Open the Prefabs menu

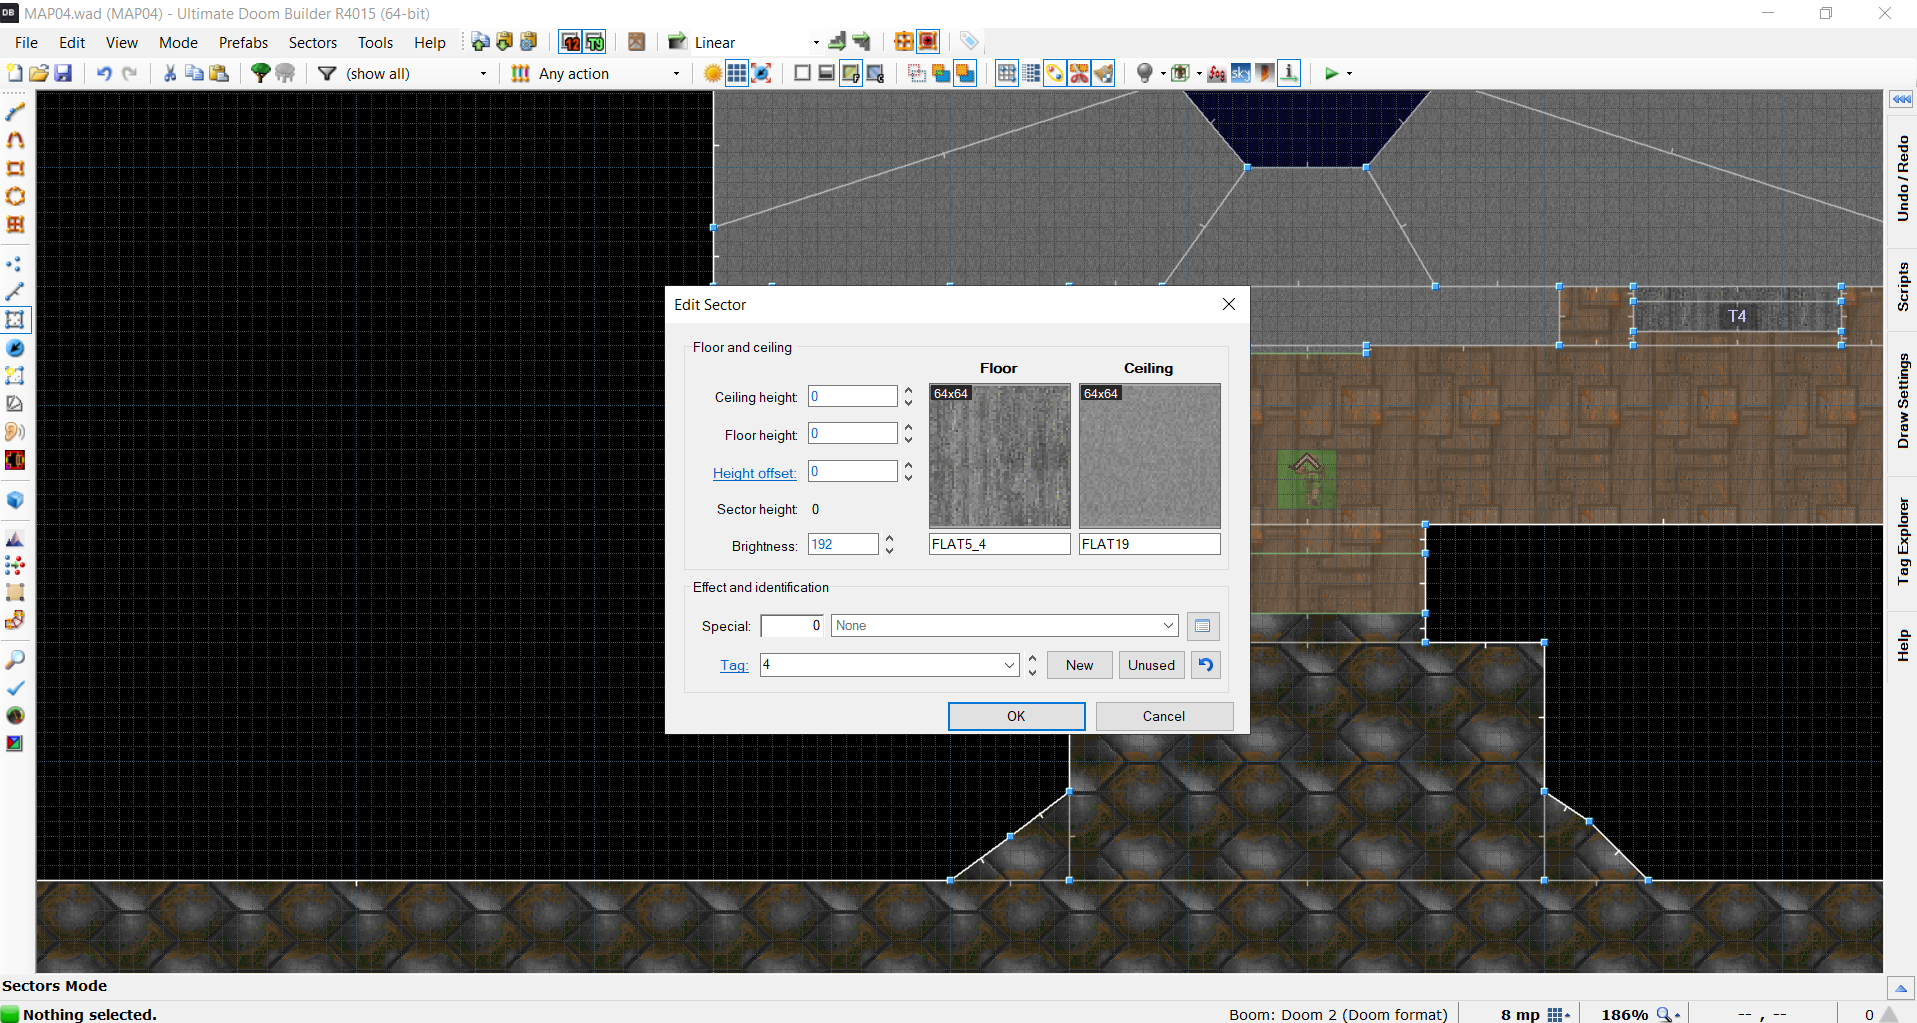tap(243, 42)
